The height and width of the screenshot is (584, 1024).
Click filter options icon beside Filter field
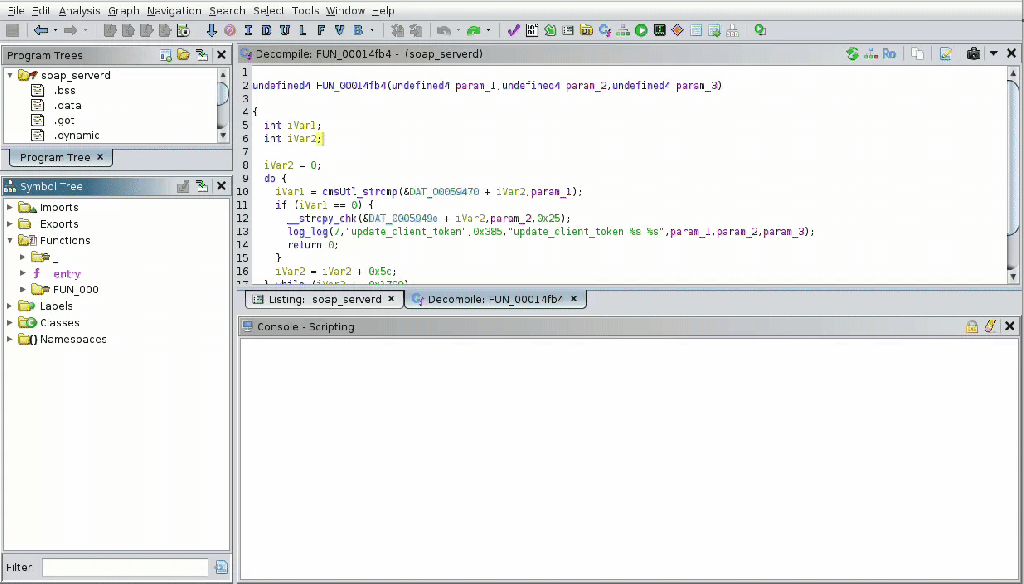tap(221, 567)
